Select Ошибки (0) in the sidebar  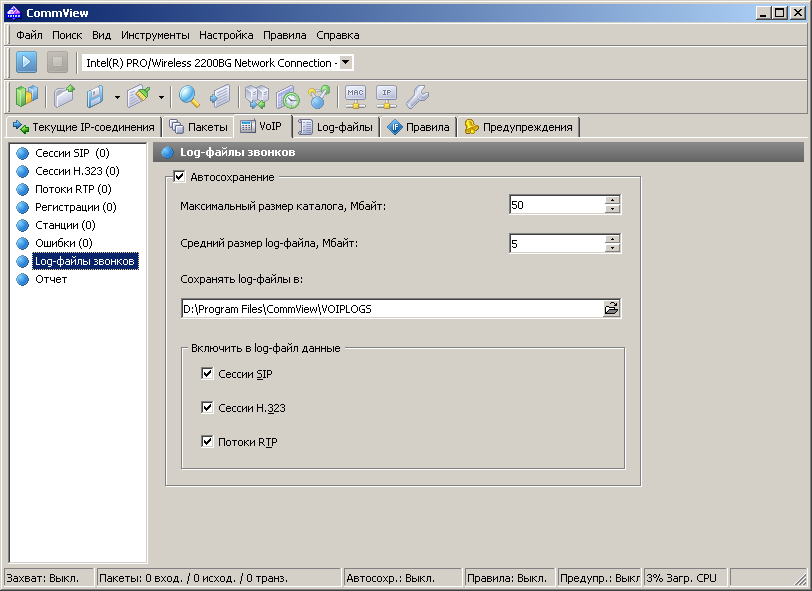pos(64,243)
